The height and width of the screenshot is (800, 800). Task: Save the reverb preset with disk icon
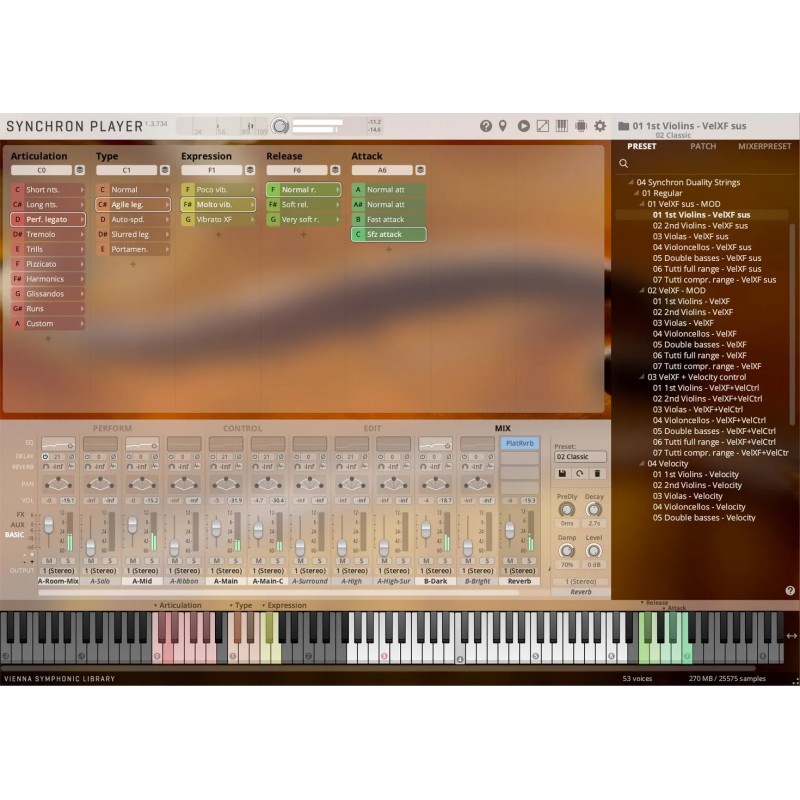tap(563, 473)
